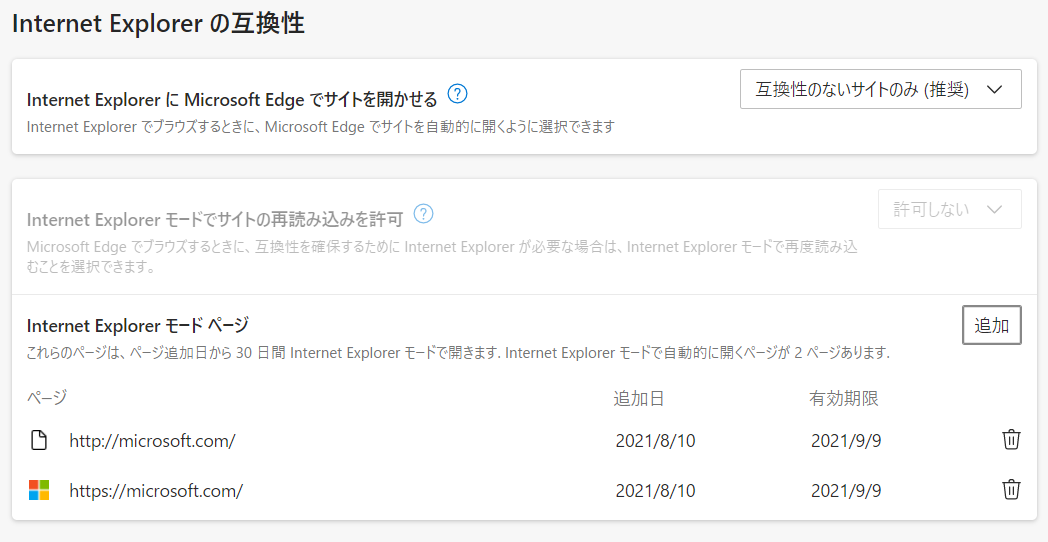Delete the http://microsoft.com/ page entry

(x=1011, y=440)
